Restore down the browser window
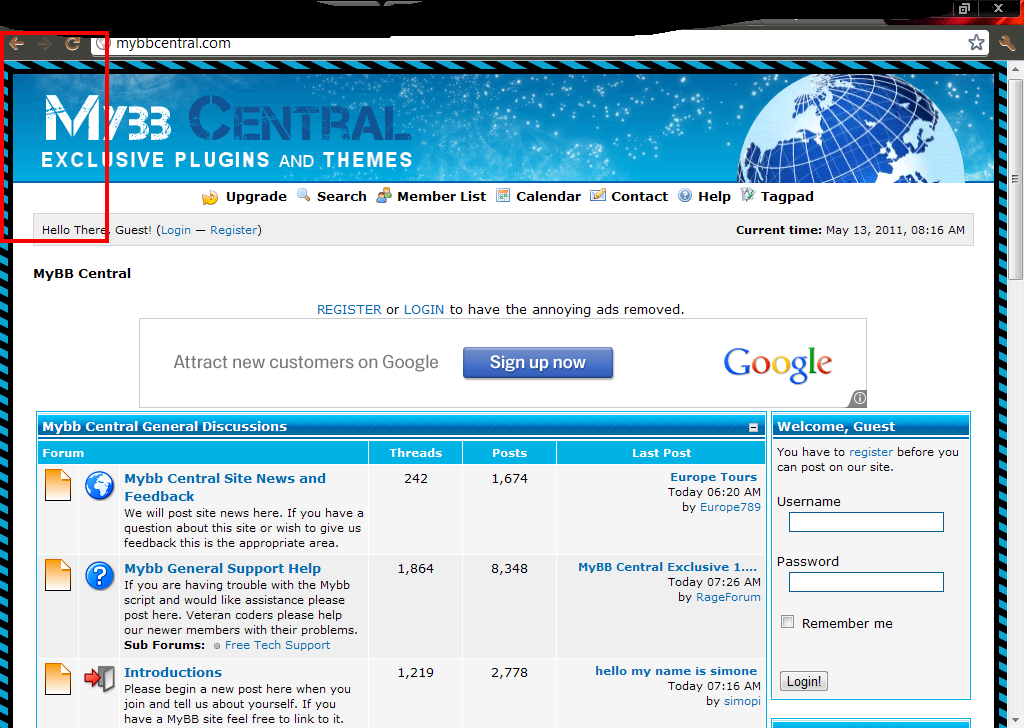The width and height of the screenshot is (1024, 728). coord(965,8)
